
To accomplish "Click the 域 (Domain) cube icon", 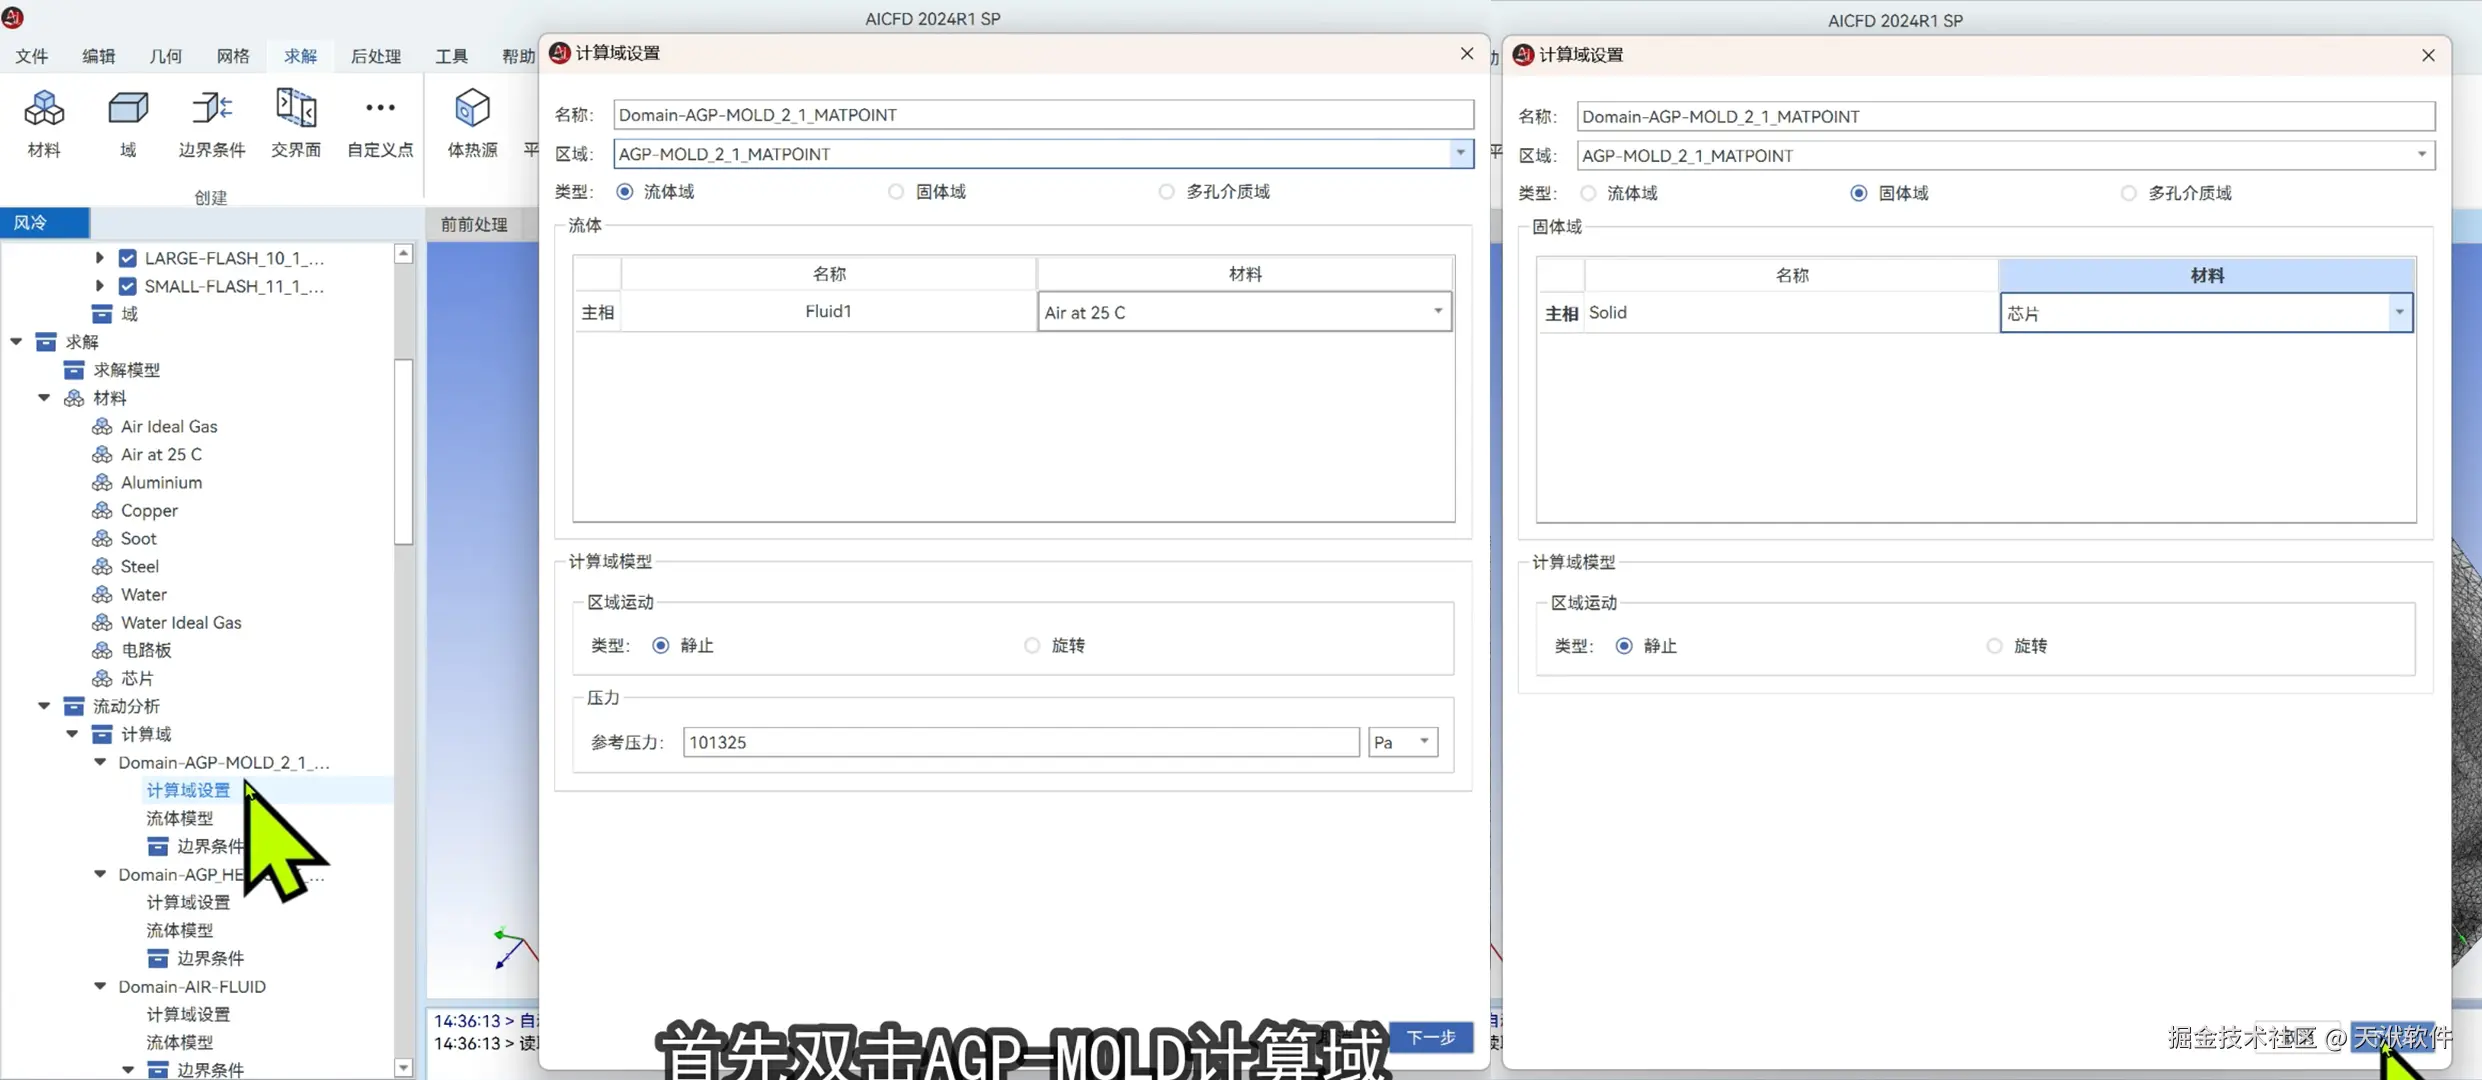I will click(x=128, y=109).
